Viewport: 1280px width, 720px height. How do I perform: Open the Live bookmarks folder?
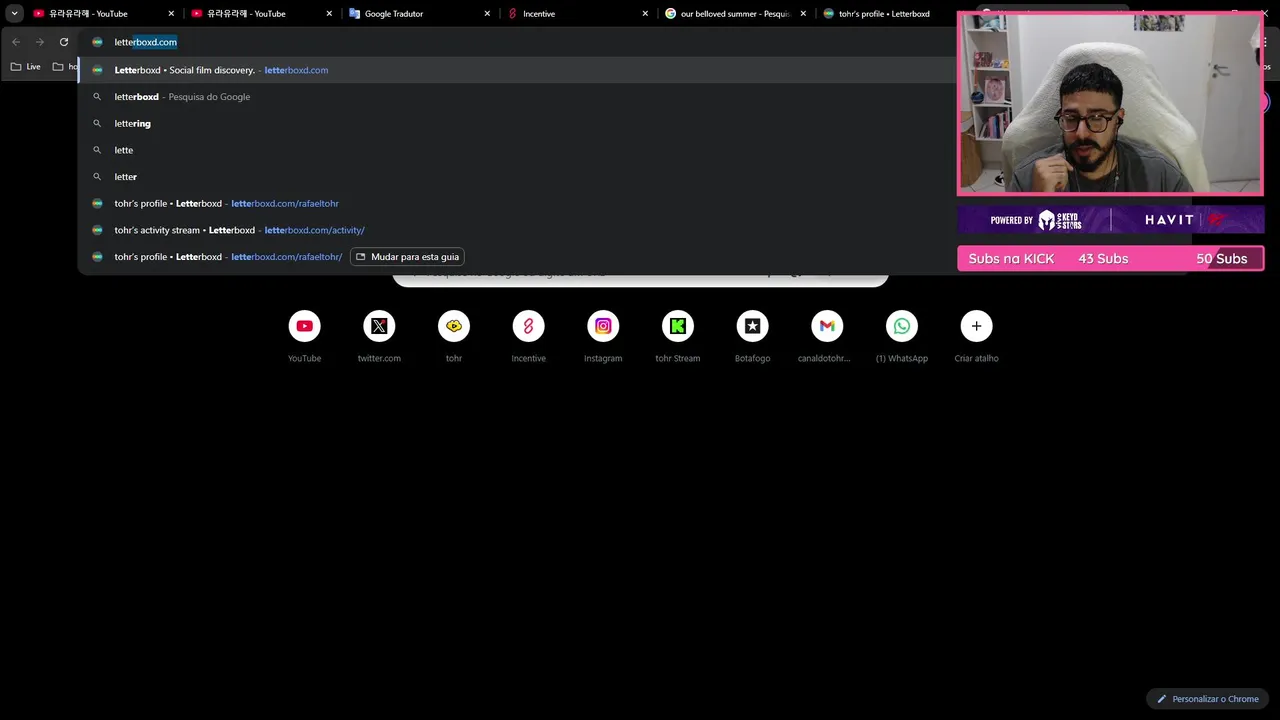(26, 67)
